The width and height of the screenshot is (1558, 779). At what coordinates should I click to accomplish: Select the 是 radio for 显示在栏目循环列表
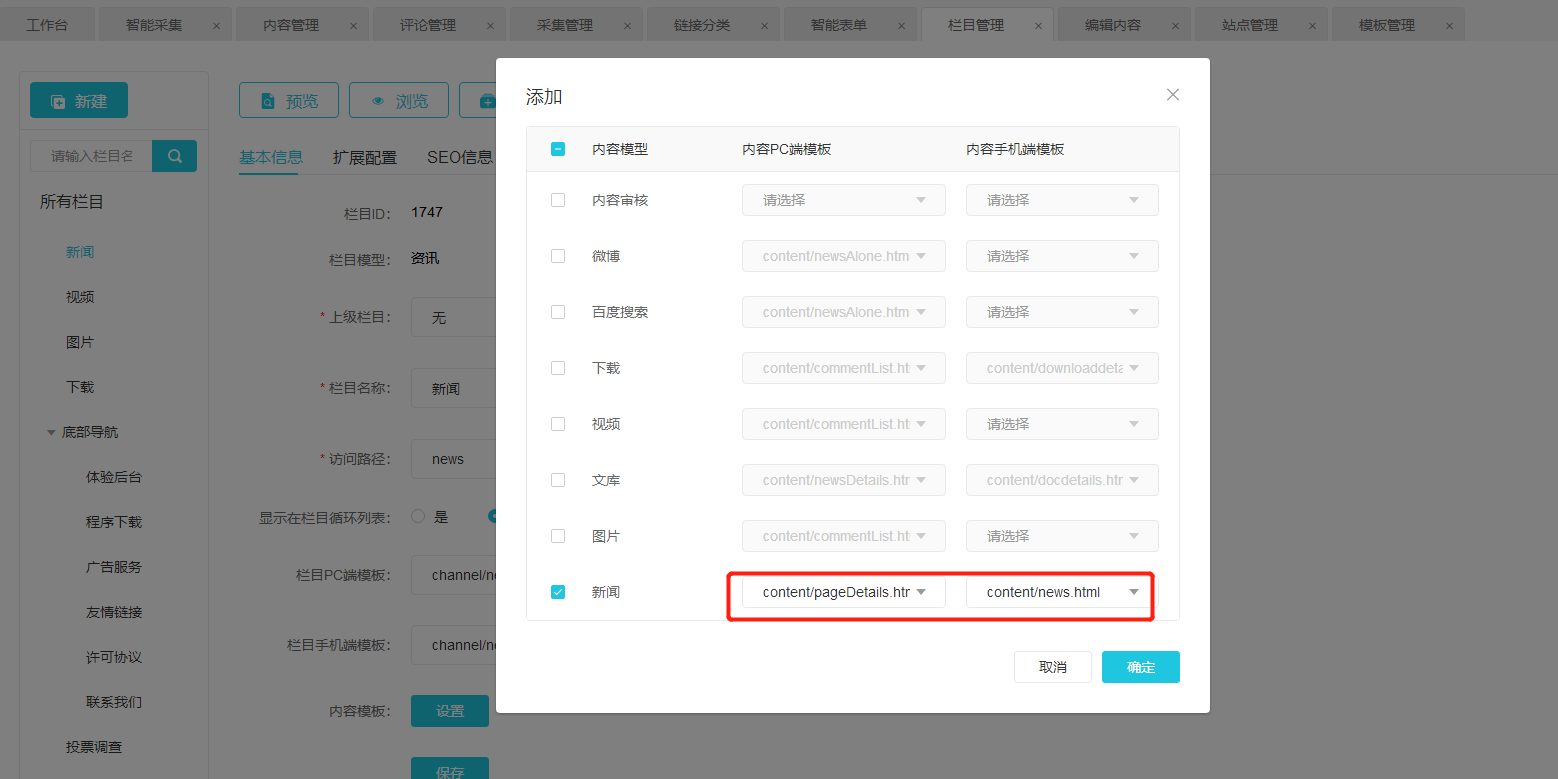(418, 517)
